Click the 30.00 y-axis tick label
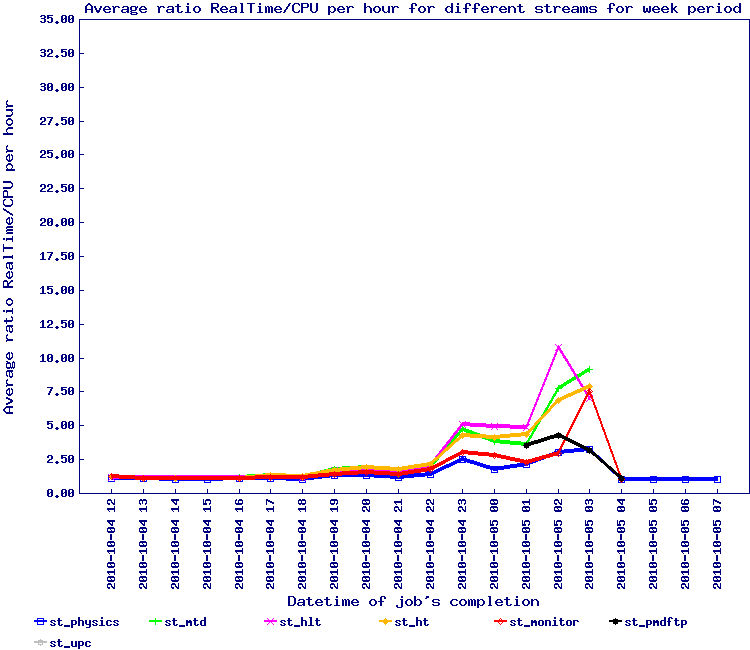The height and width of the screenshot is (650, 750). [x=57, y=87]
